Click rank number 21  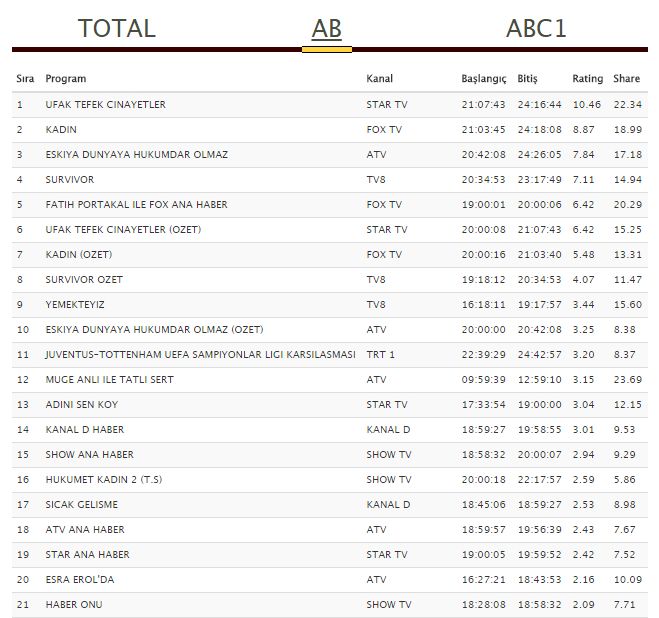pos(23,605)
